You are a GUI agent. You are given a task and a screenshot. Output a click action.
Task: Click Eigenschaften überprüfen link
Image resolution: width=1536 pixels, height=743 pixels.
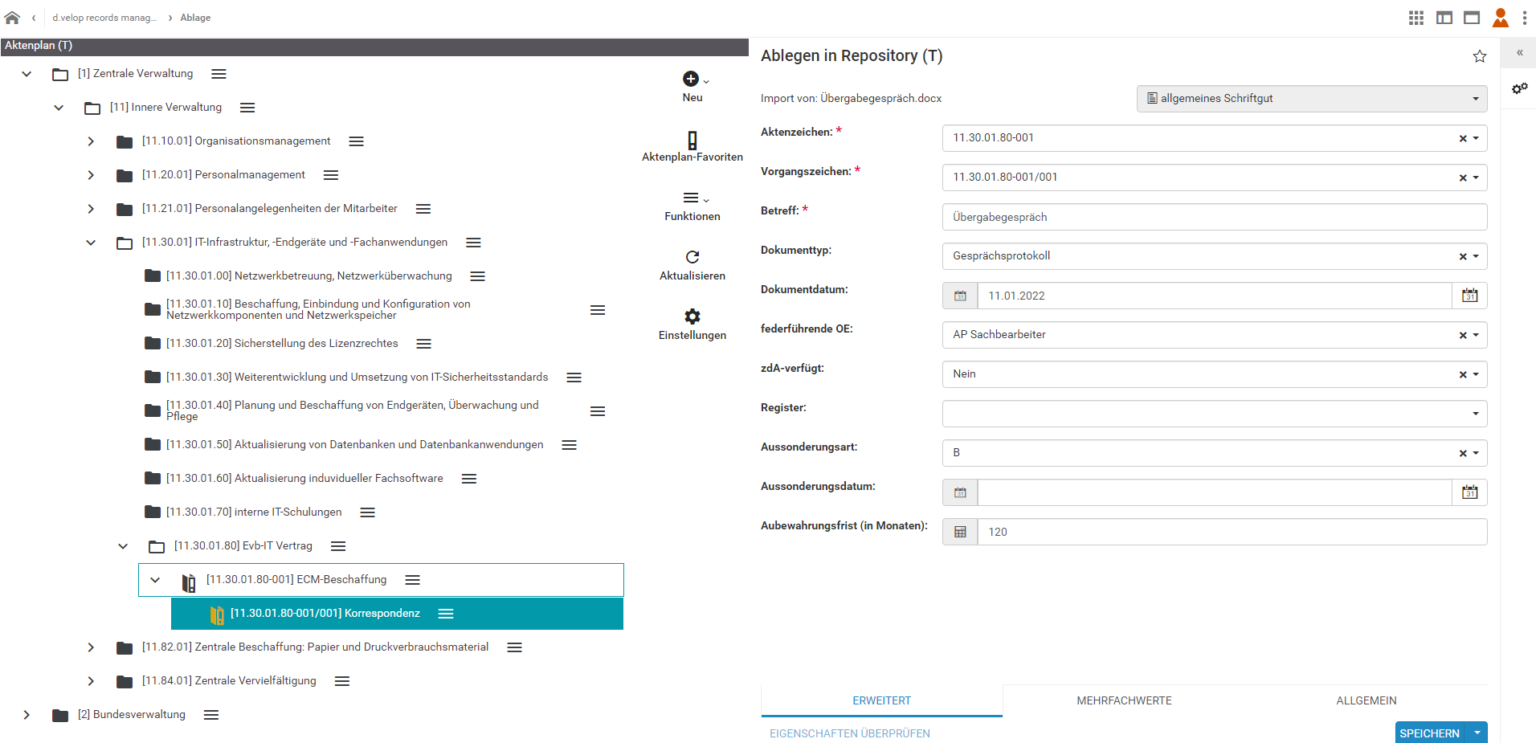(x=849, y=733)
